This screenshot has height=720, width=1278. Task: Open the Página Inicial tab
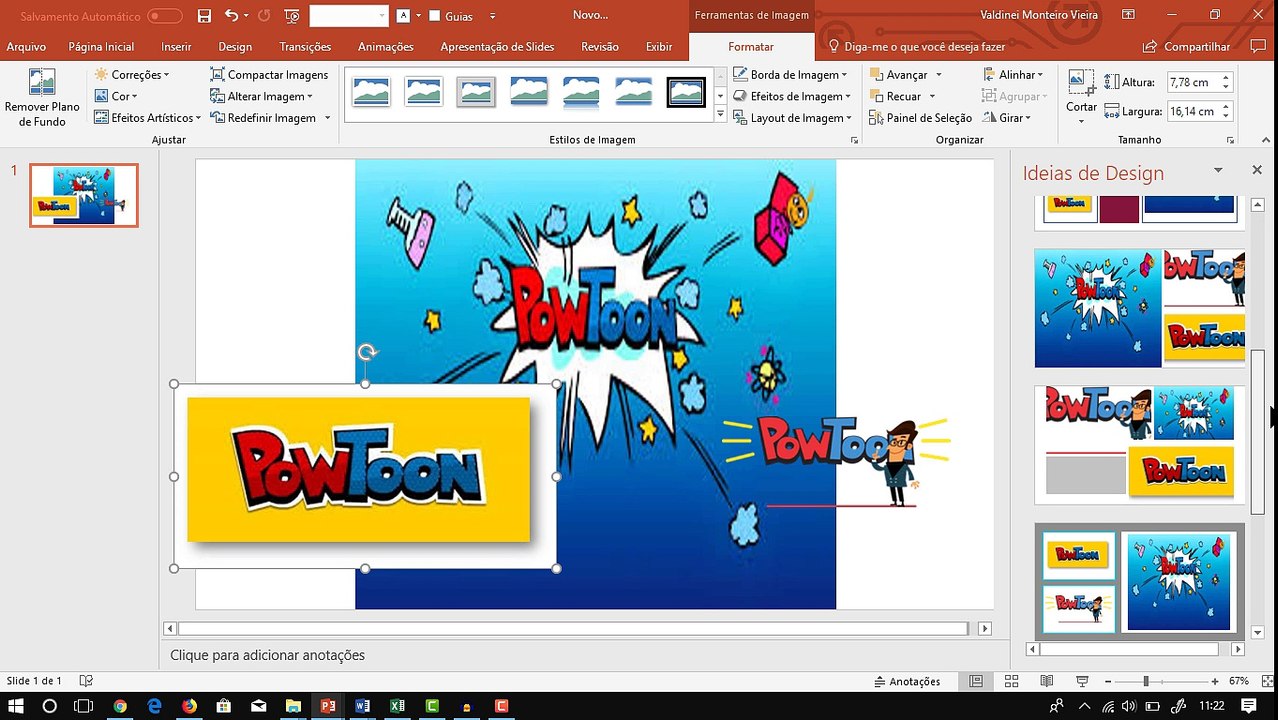pyautogui.click(x=101, y=47)
